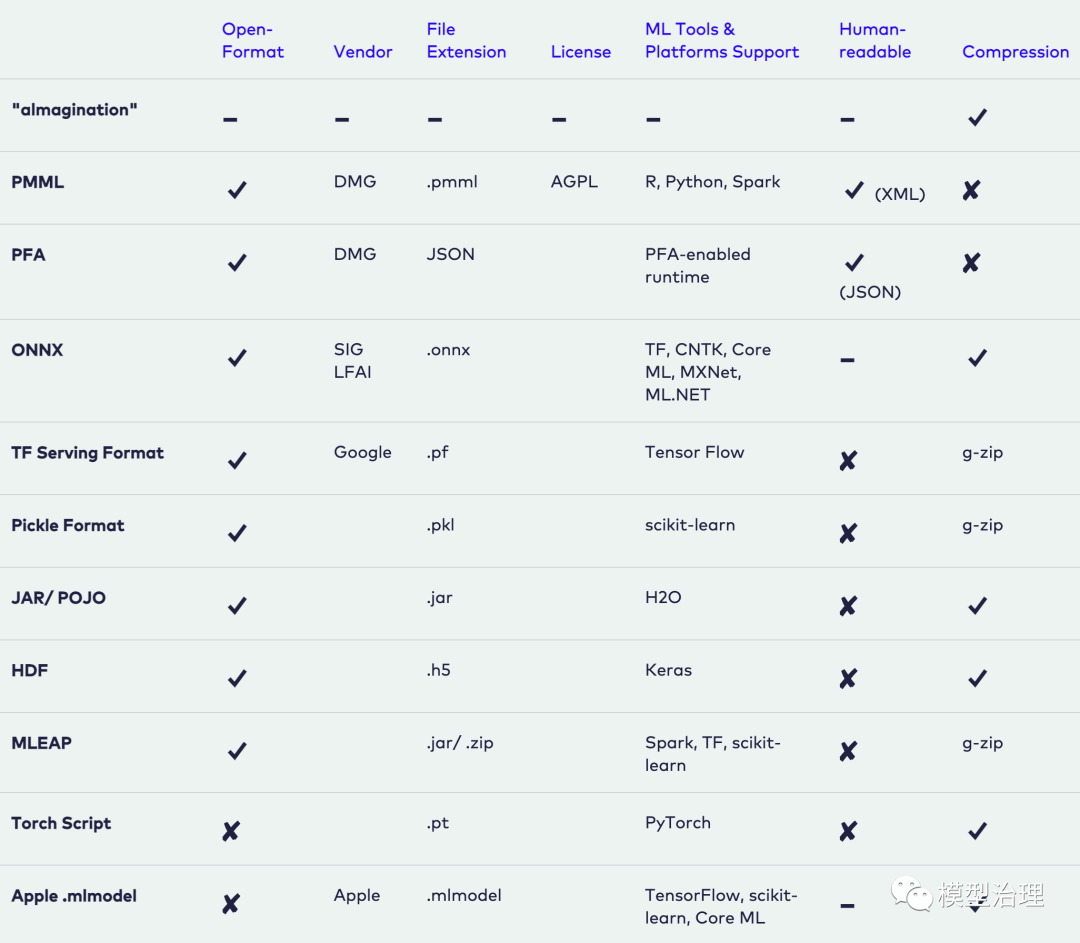
Task: Click the almagination Compression checkmark
Action: pos(978,118)
